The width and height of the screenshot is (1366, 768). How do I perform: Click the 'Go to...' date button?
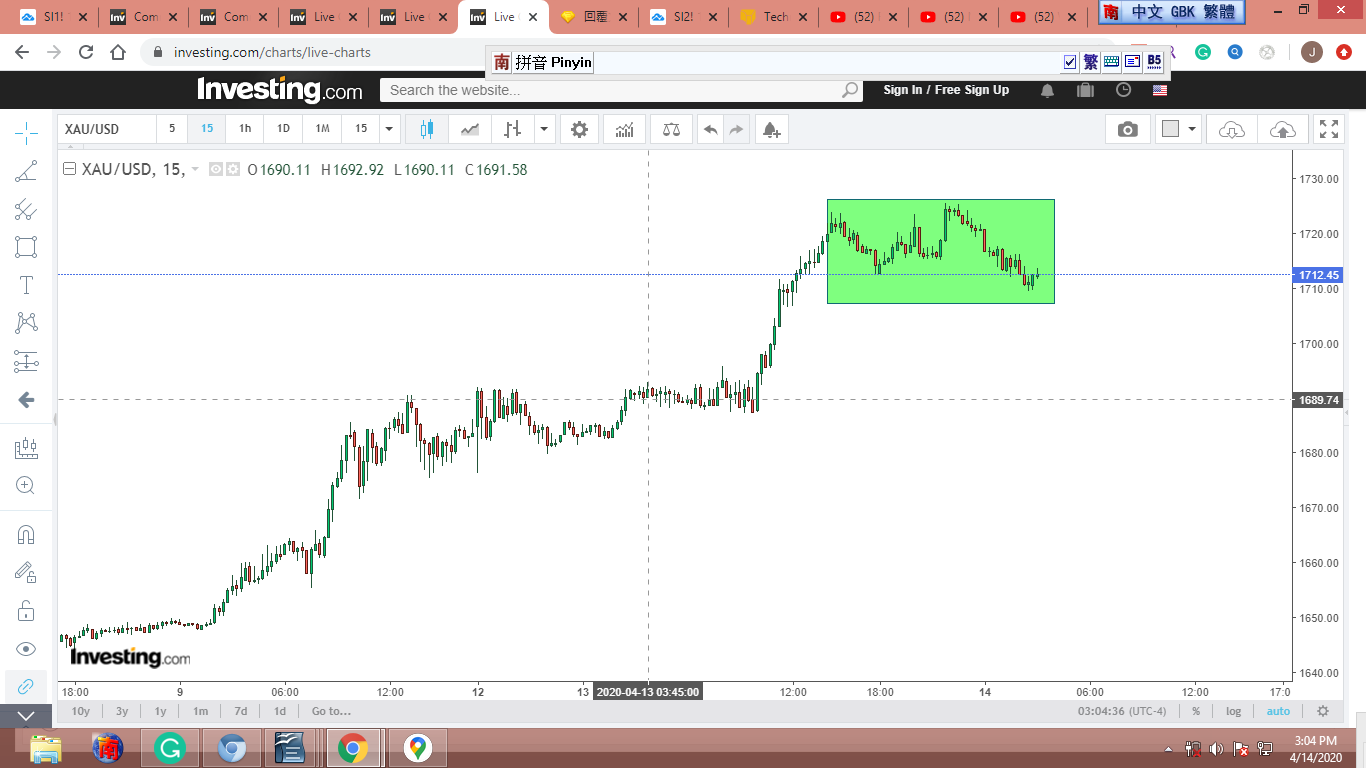coord(331,711)
